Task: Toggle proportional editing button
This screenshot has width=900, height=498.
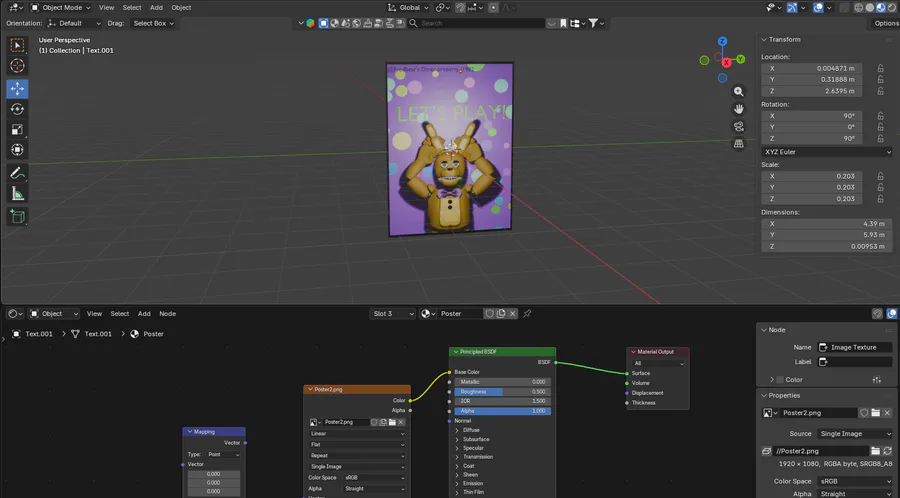Action: [493, 7]
